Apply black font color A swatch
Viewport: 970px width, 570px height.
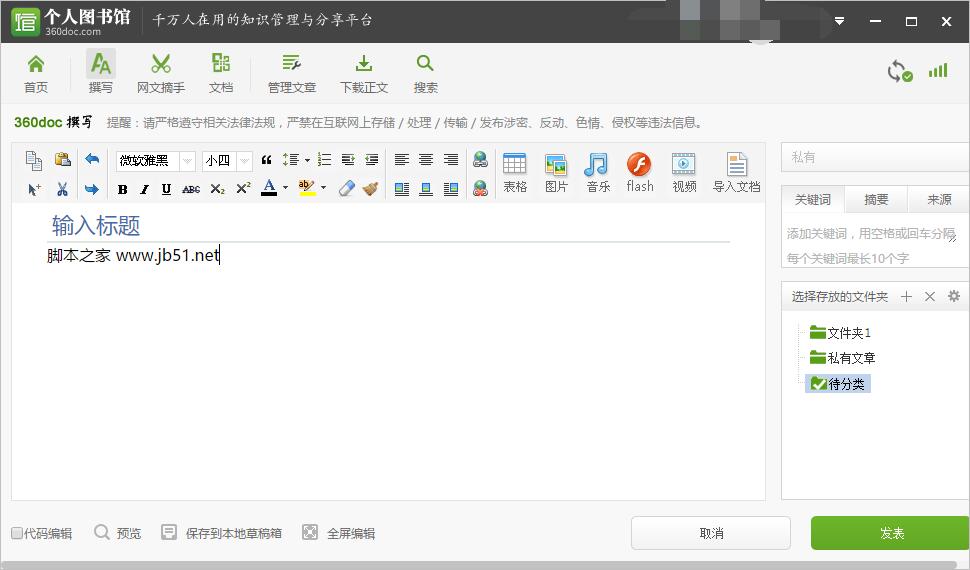click(269, 187)
